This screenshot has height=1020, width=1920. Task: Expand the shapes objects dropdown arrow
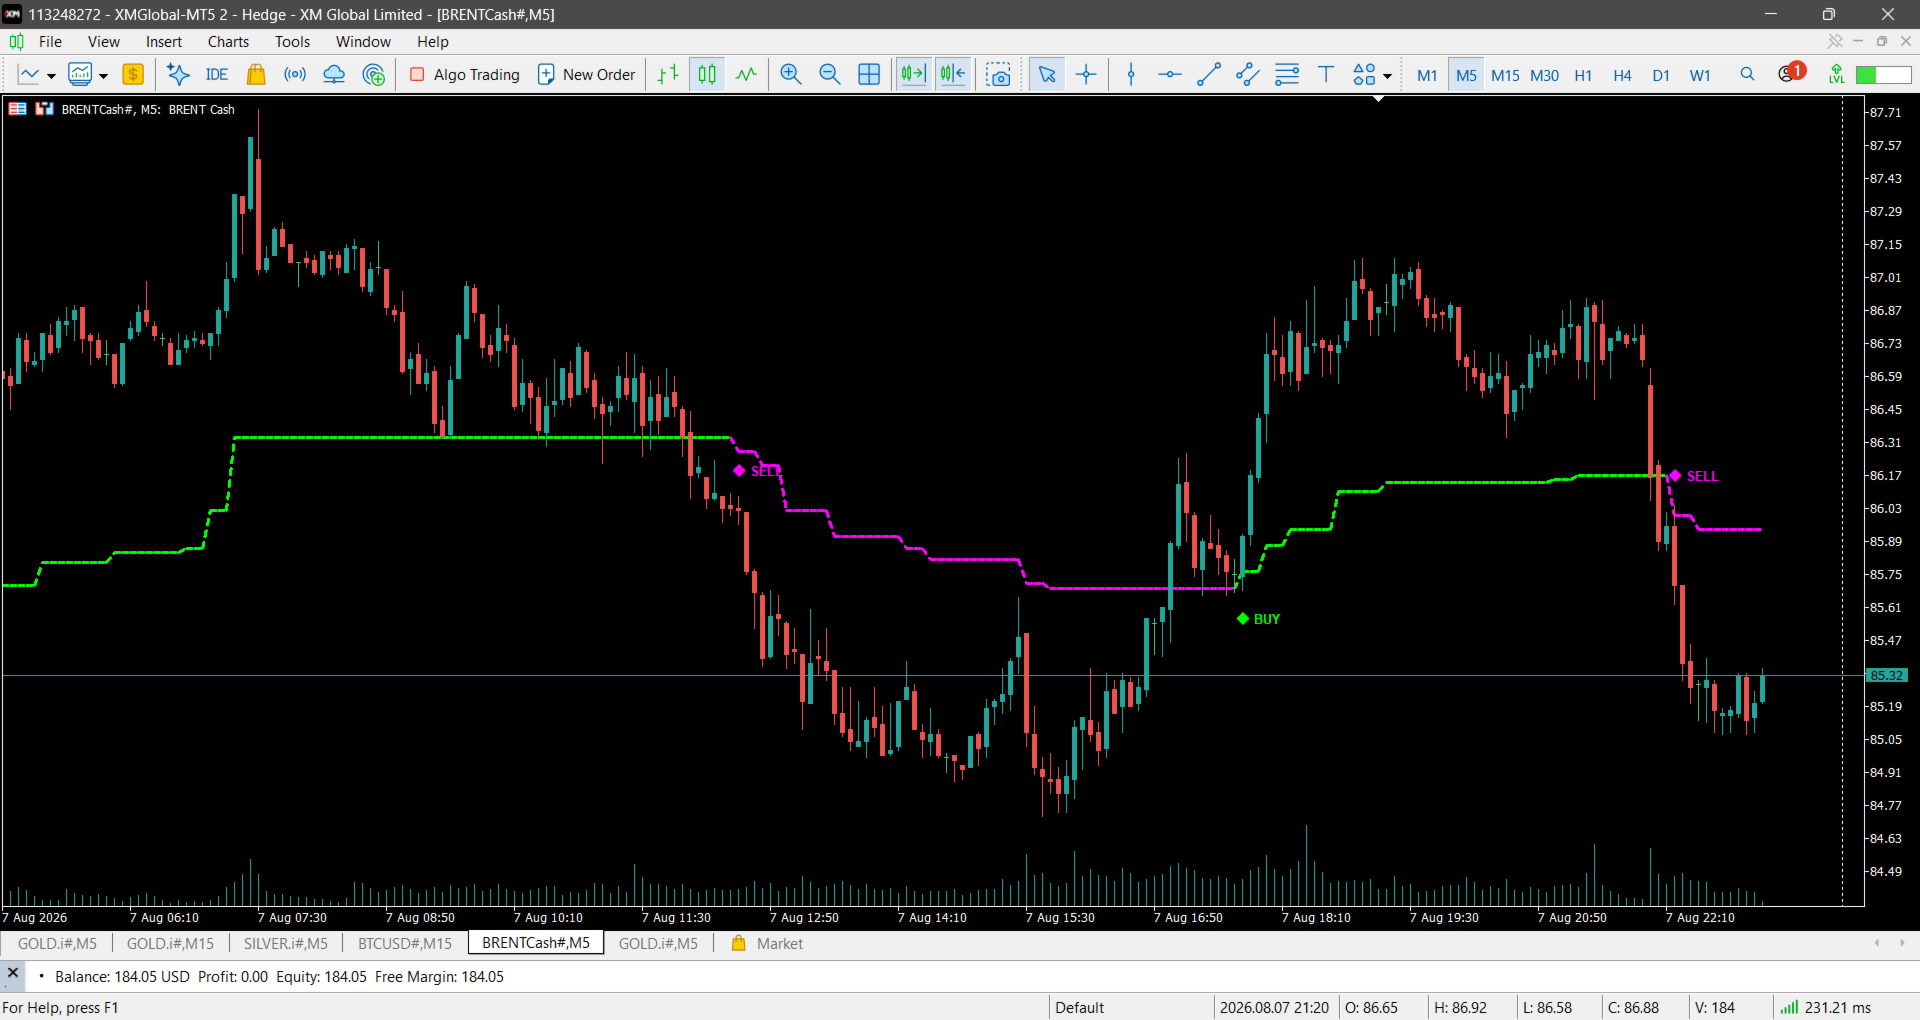tap(1387, 76)
